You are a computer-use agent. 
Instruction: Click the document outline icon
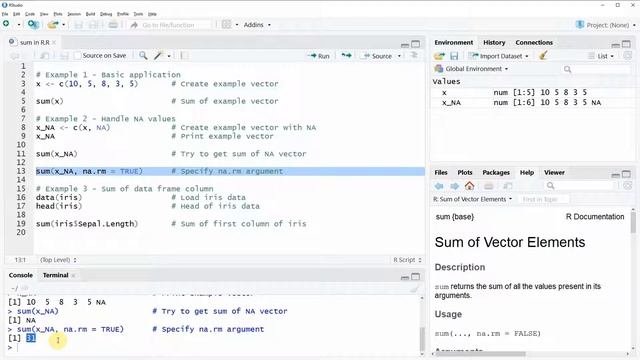(414, 56)
